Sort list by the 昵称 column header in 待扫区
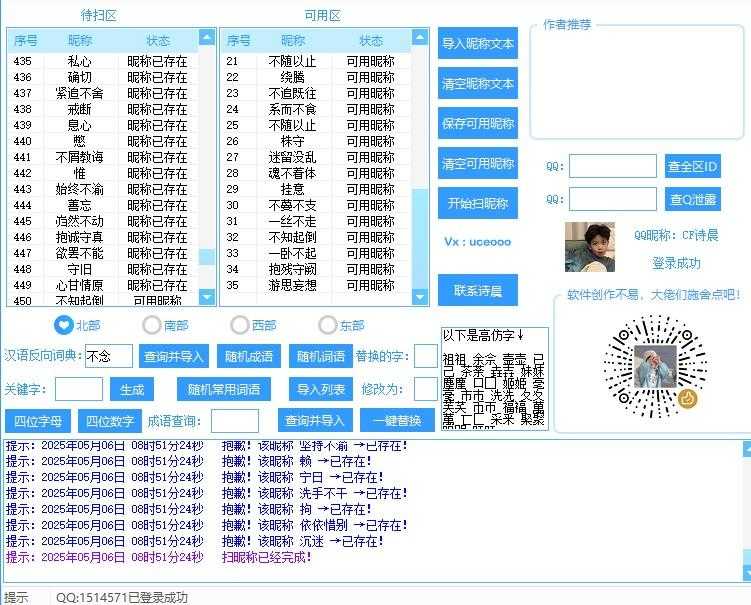This screenshot has width=751, height=605. click(80, 41)
